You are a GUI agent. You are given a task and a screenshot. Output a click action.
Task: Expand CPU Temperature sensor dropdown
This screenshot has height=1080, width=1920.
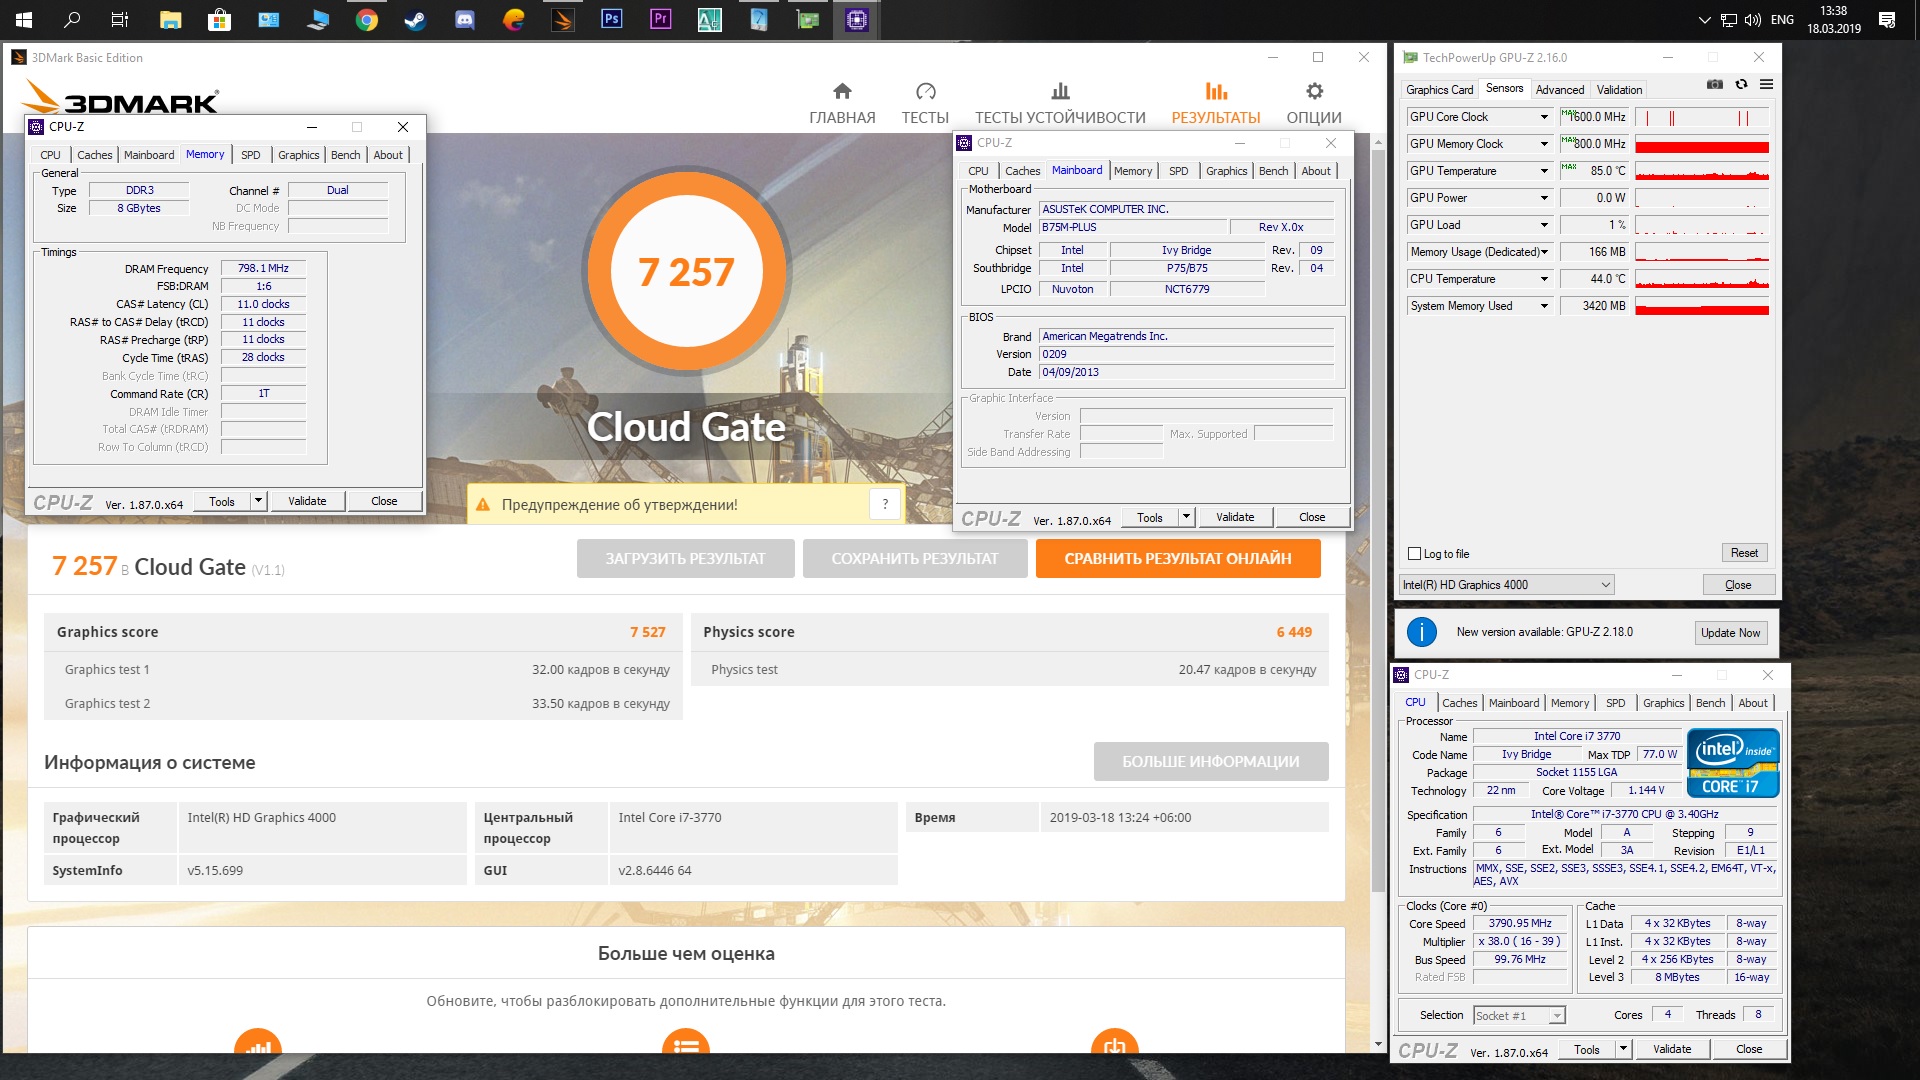pos(1544,279)
